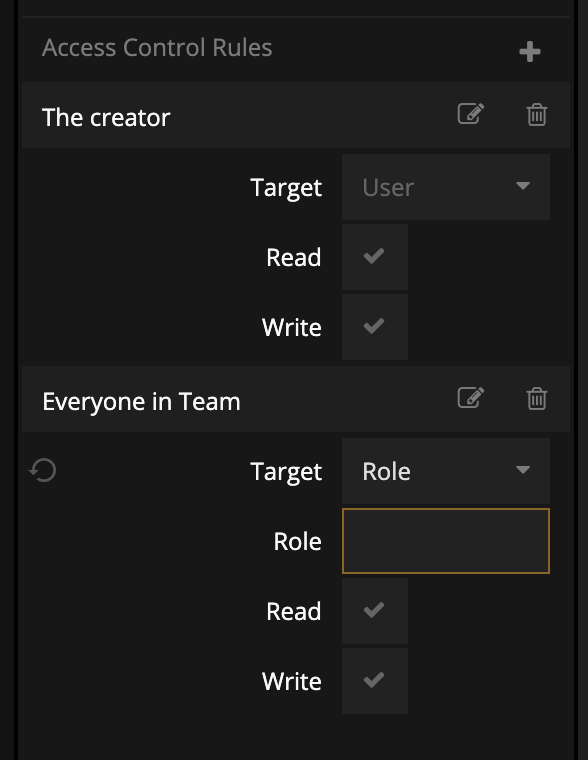
Task: Delete 'Everyone in Team' rule
Action: [x=537, y=398]
